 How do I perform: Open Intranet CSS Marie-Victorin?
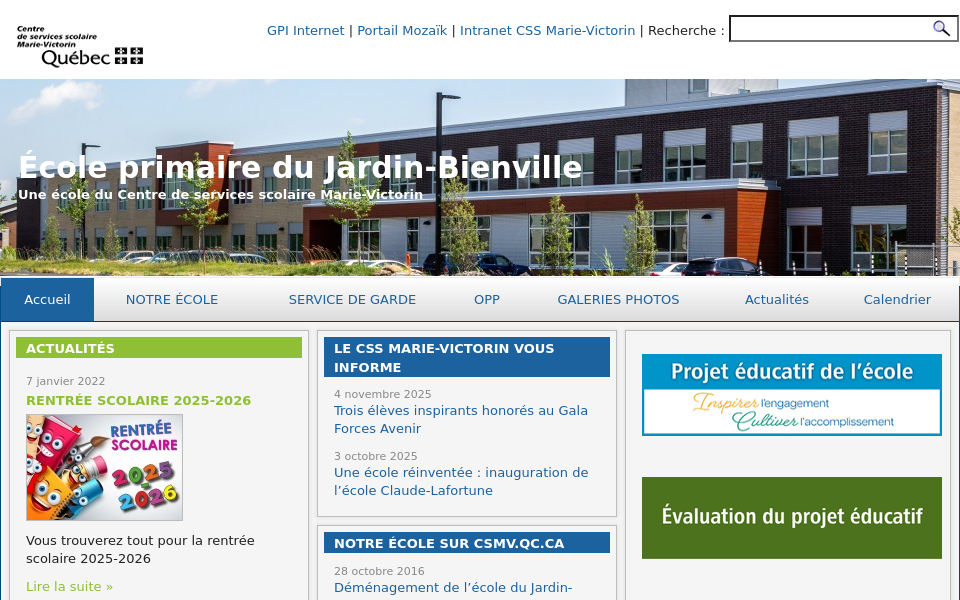(547, 30)
